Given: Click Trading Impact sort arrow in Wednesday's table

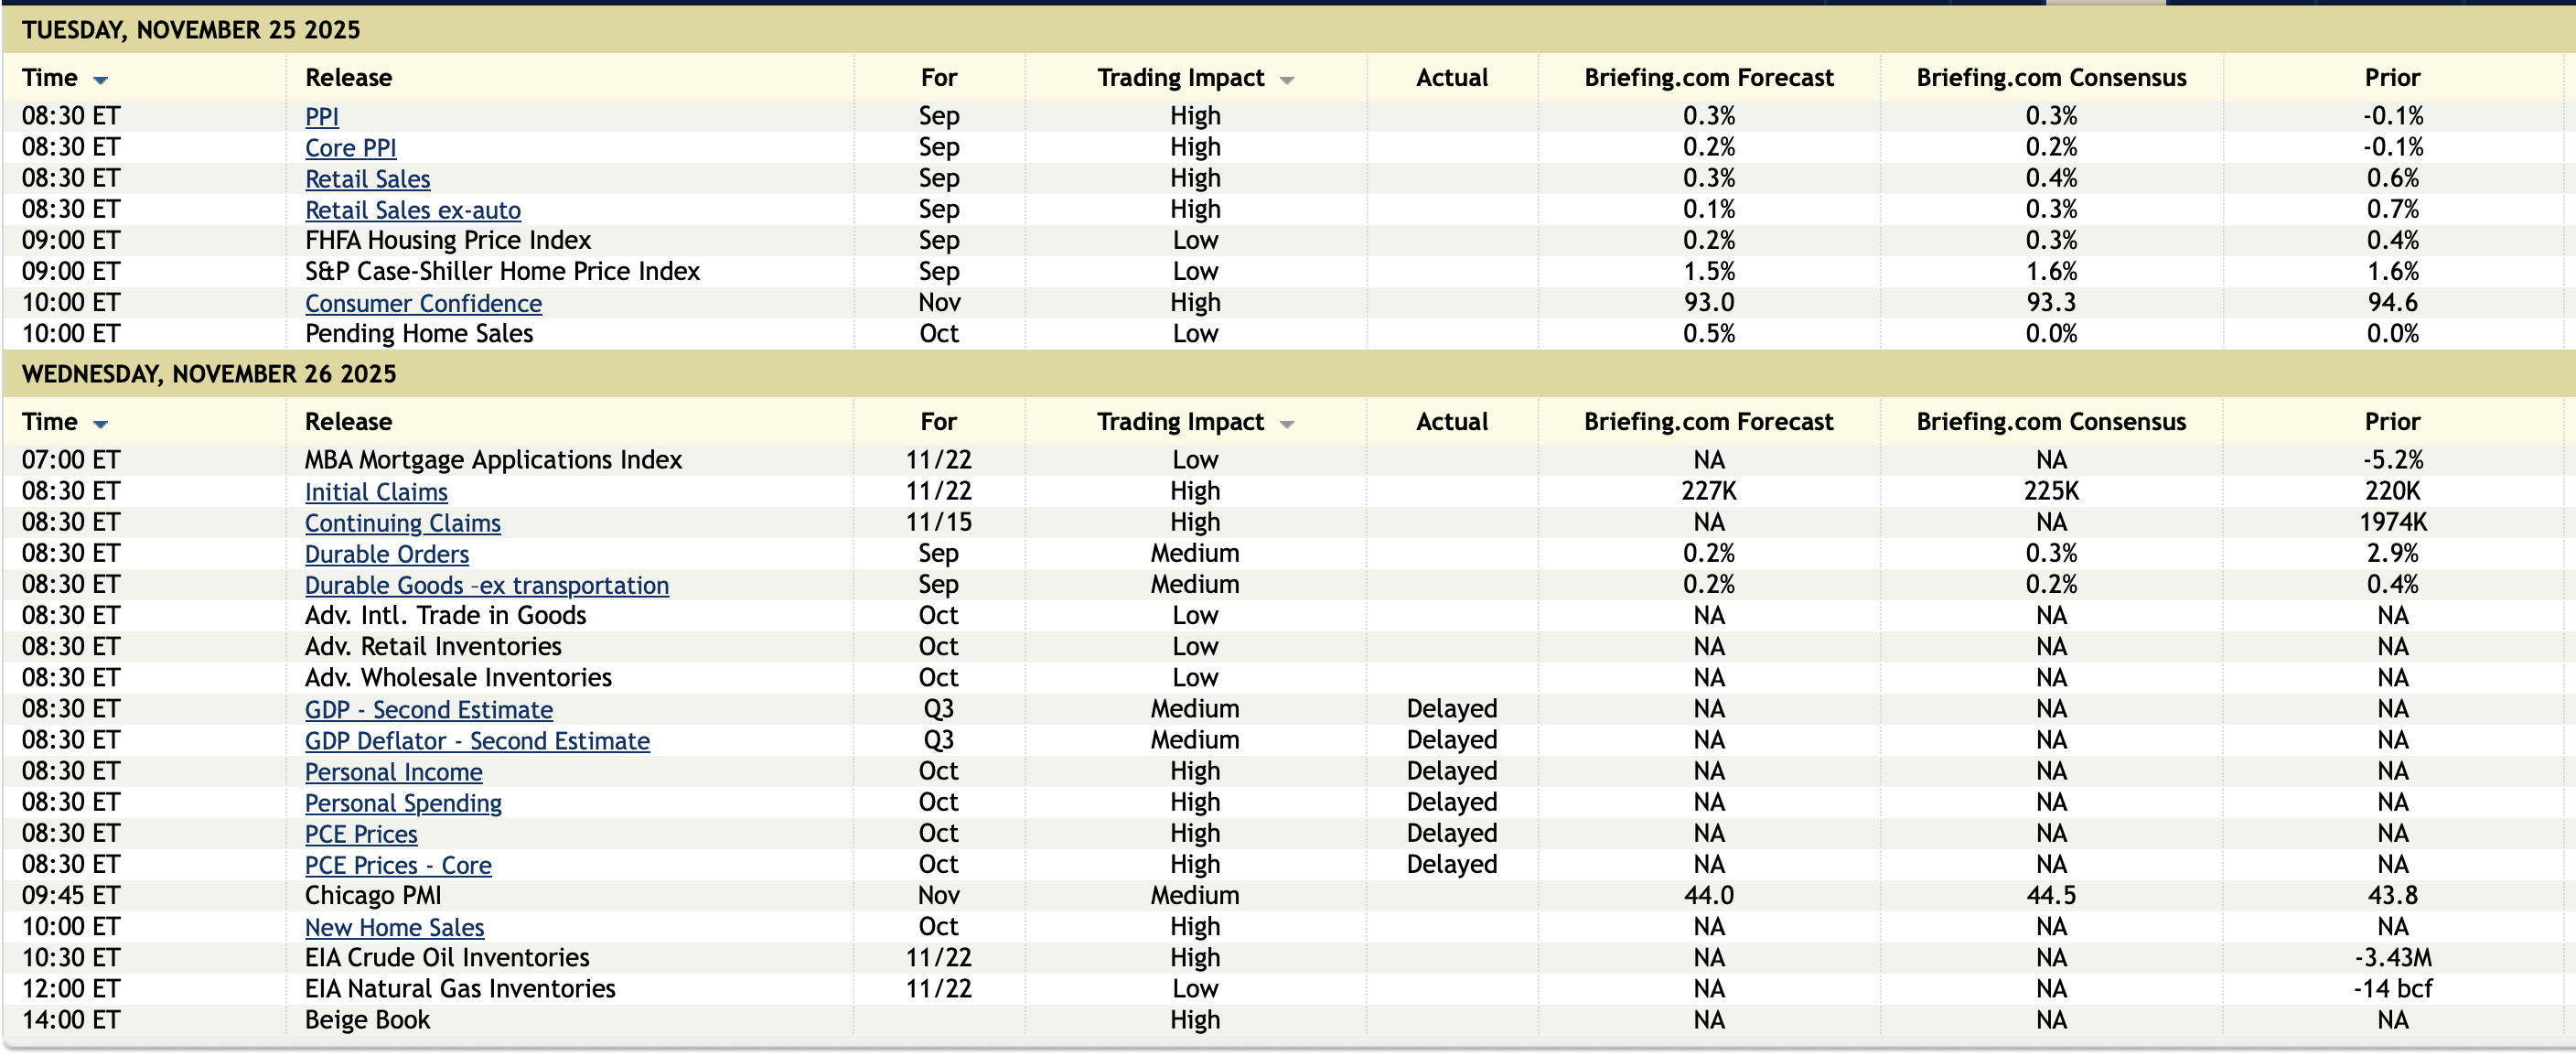Looking at the screenshot, I should point(1287,424).
